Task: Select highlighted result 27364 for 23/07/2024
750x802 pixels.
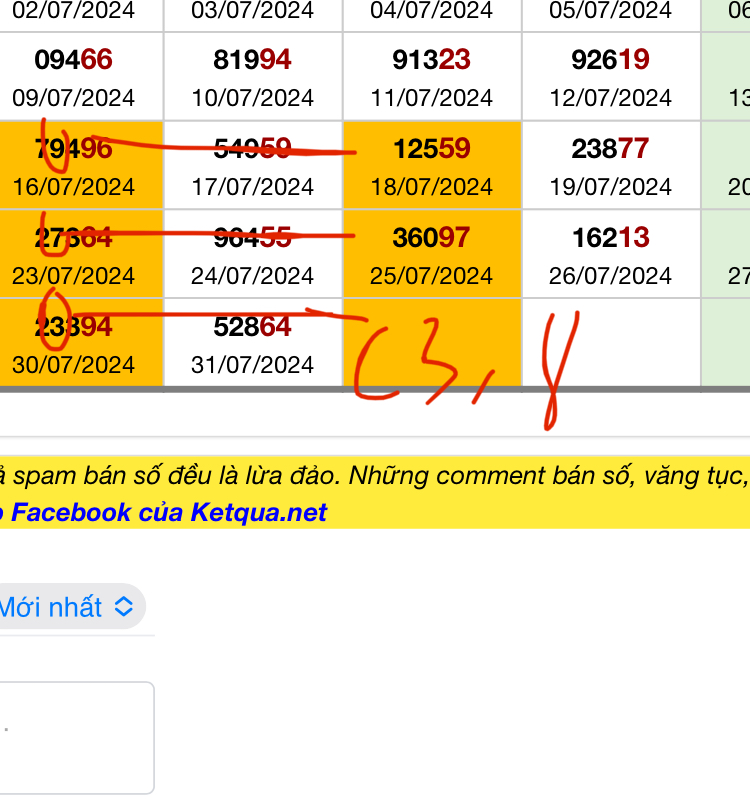Action: (x=73, y=254)
